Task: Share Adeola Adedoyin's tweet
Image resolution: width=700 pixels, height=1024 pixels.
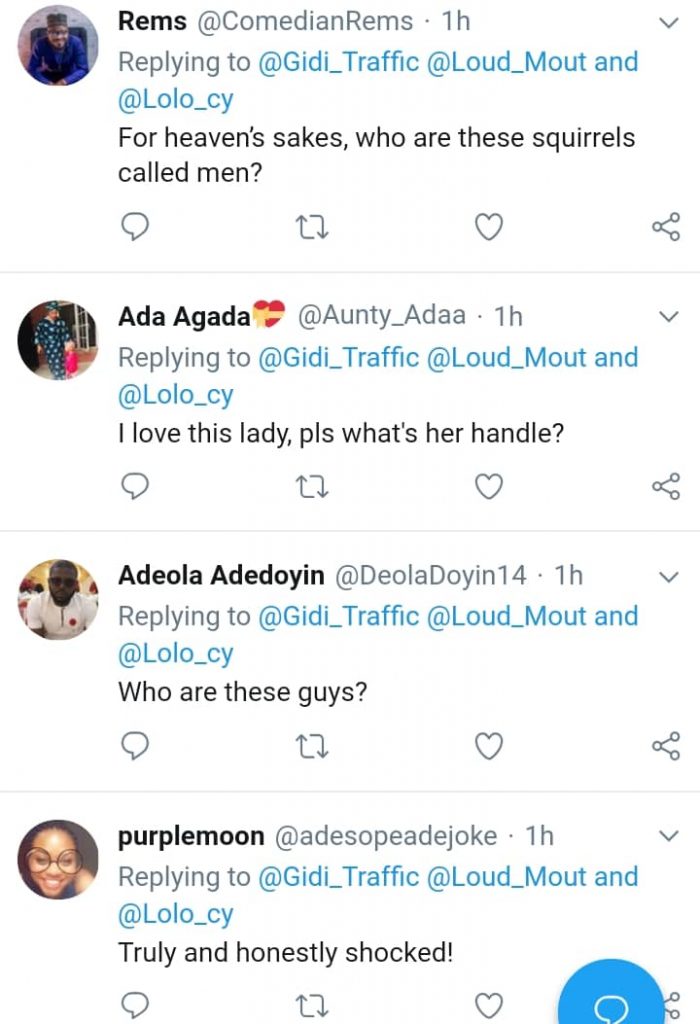Action: 665,745
